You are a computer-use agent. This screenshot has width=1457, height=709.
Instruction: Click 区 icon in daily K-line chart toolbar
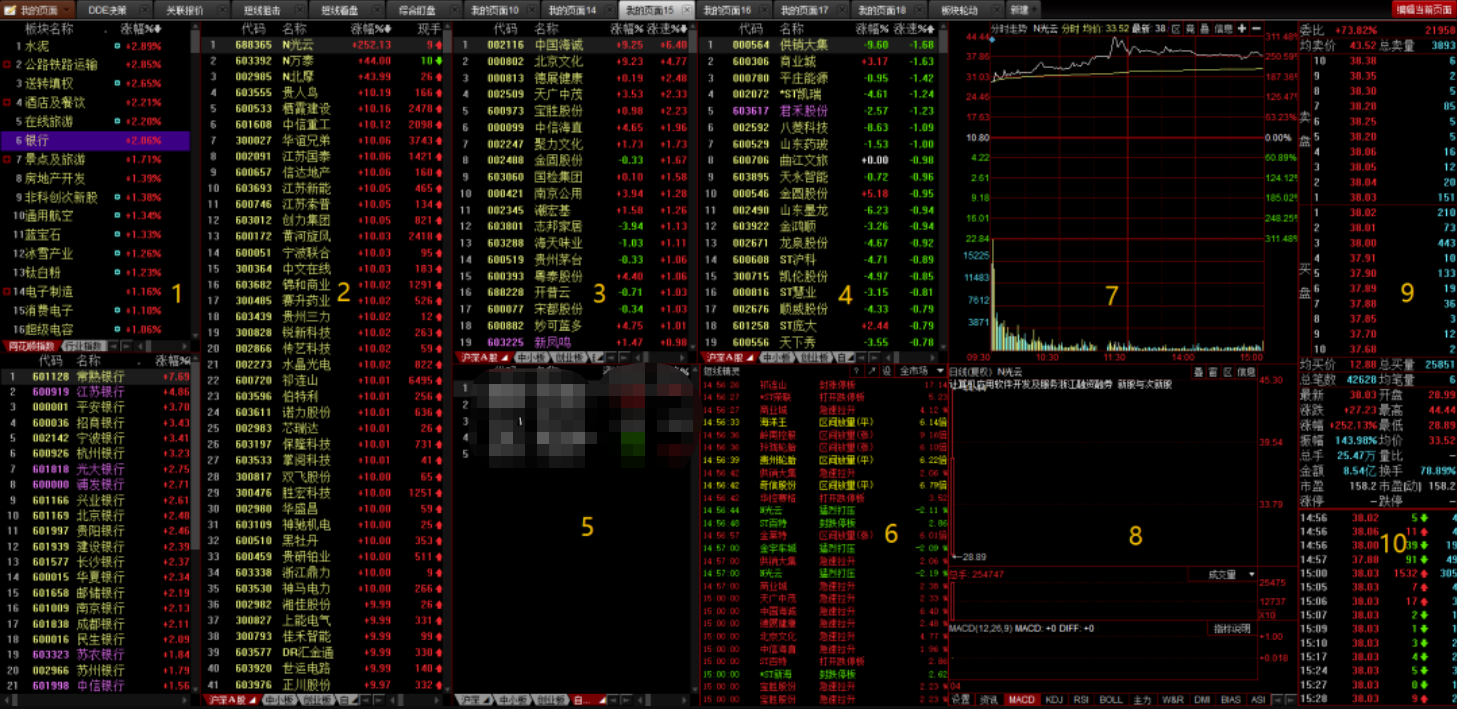click(1227, 371)
